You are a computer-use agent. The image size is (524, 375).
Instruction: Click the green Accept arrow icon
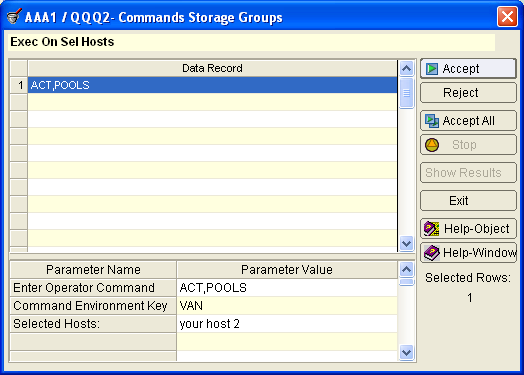[431, 69]
